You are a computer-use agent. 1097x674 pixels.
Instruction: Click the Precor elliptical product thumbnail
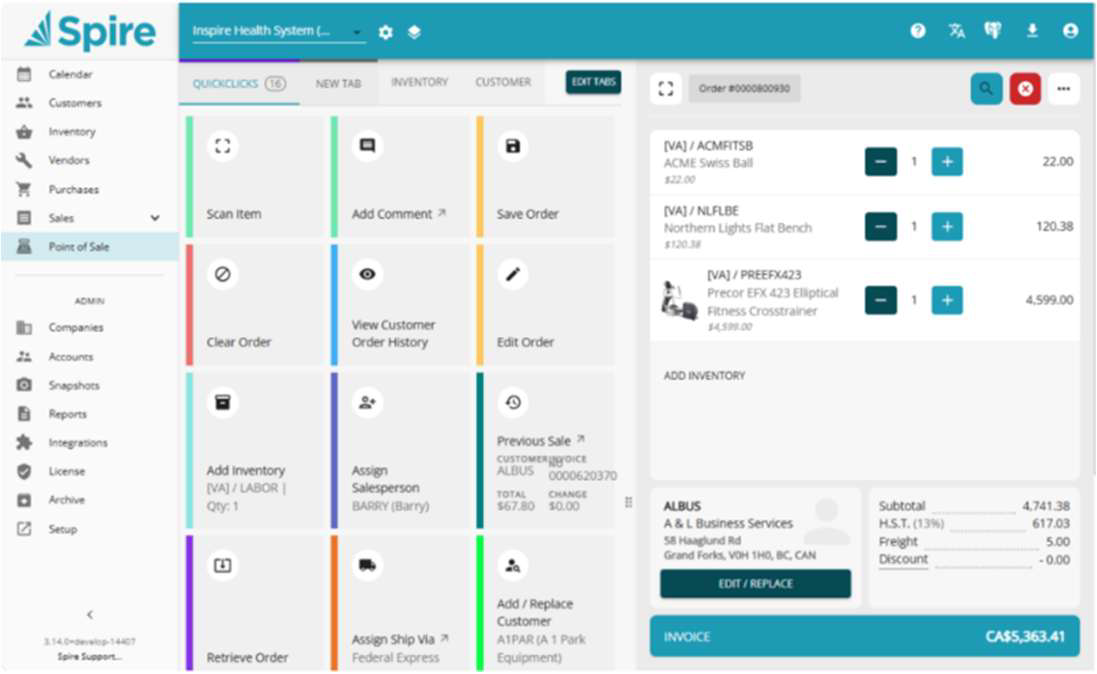pos(679,301)
